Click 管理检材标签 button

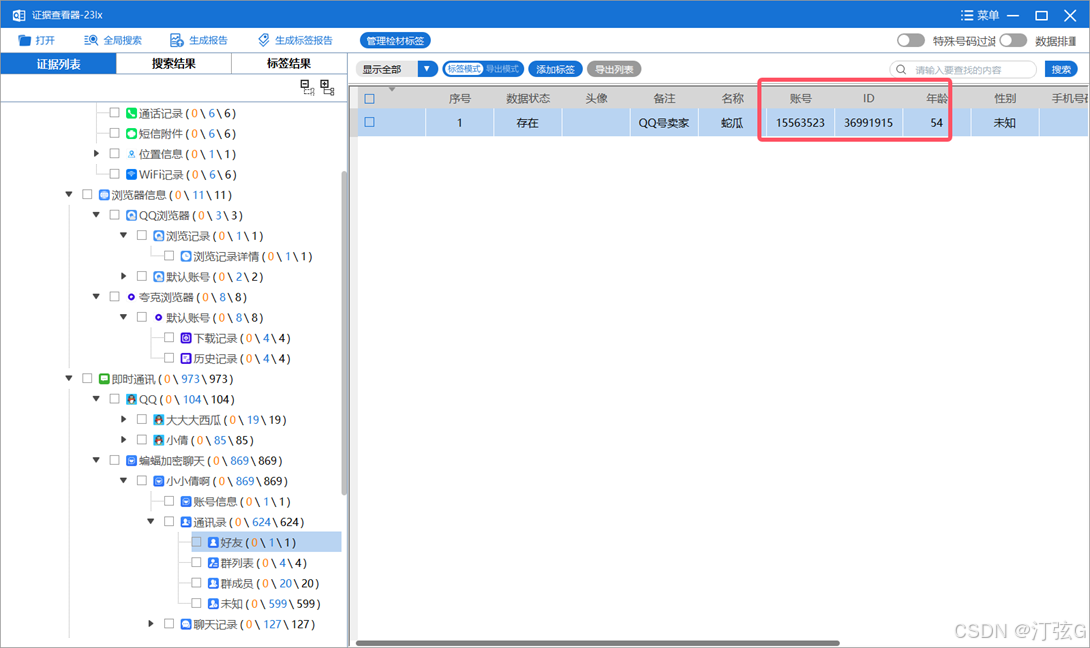tap(395, 40)
